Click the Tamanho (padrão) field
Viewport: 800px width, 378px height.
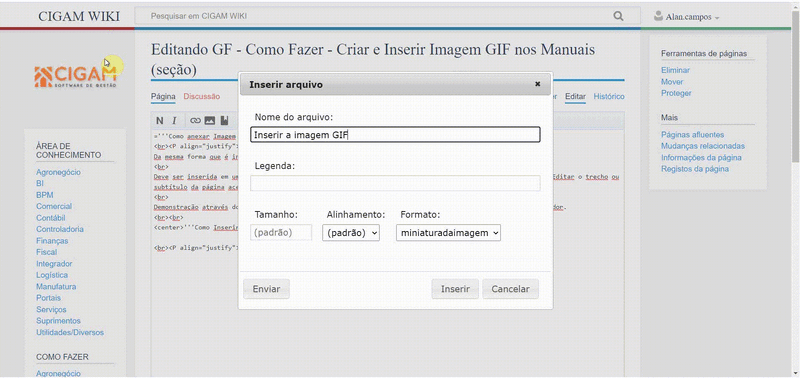pyautogui.click(x=281, y=233)
